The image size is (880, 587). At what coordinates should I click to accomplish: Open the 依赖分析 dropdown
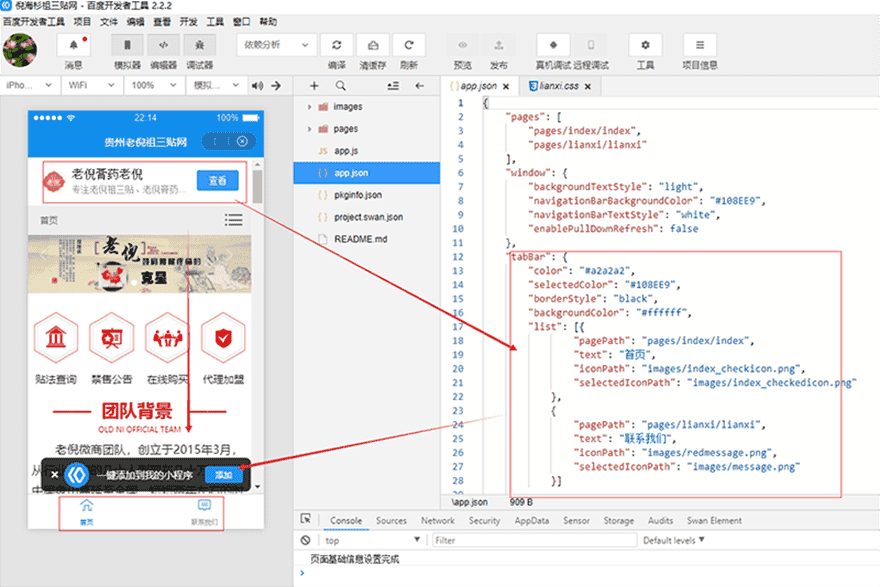pyautogui.click(x=277, y=45)
